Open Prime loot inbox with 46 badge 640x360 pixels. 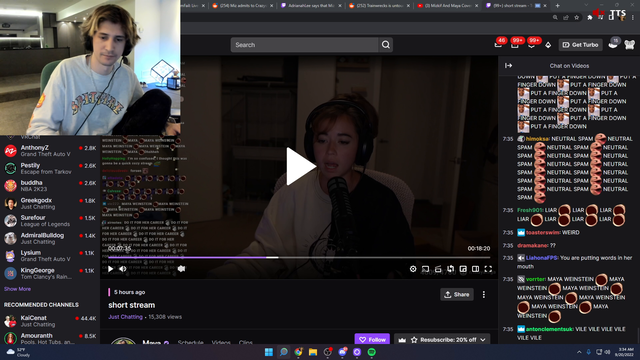pyautogui.click(x=499, y=44)
